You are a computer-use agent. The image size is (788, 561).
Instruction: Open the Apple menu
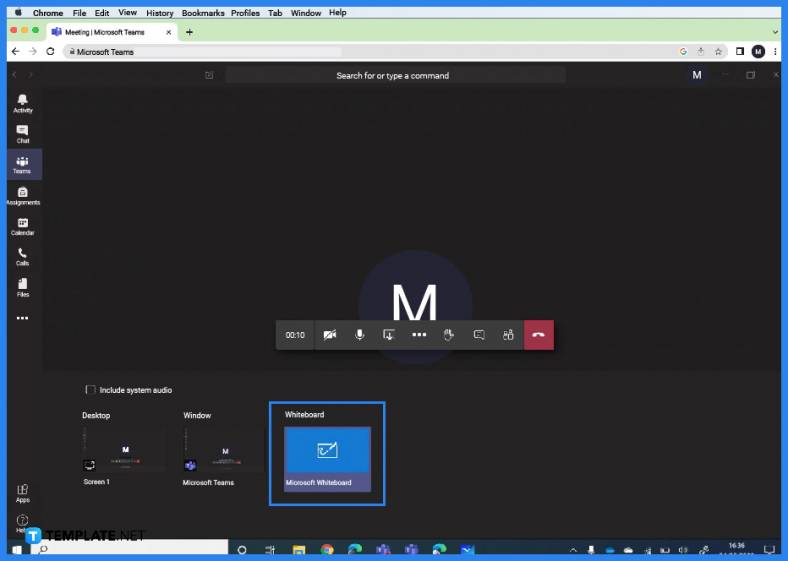coord(18,13)
